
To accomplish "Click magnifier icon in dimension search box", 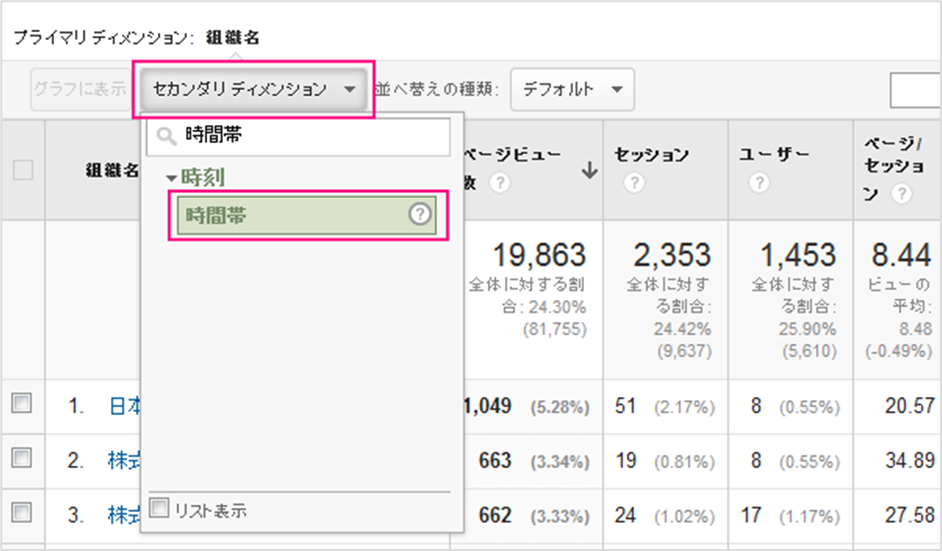I will [x=166, y=137].
